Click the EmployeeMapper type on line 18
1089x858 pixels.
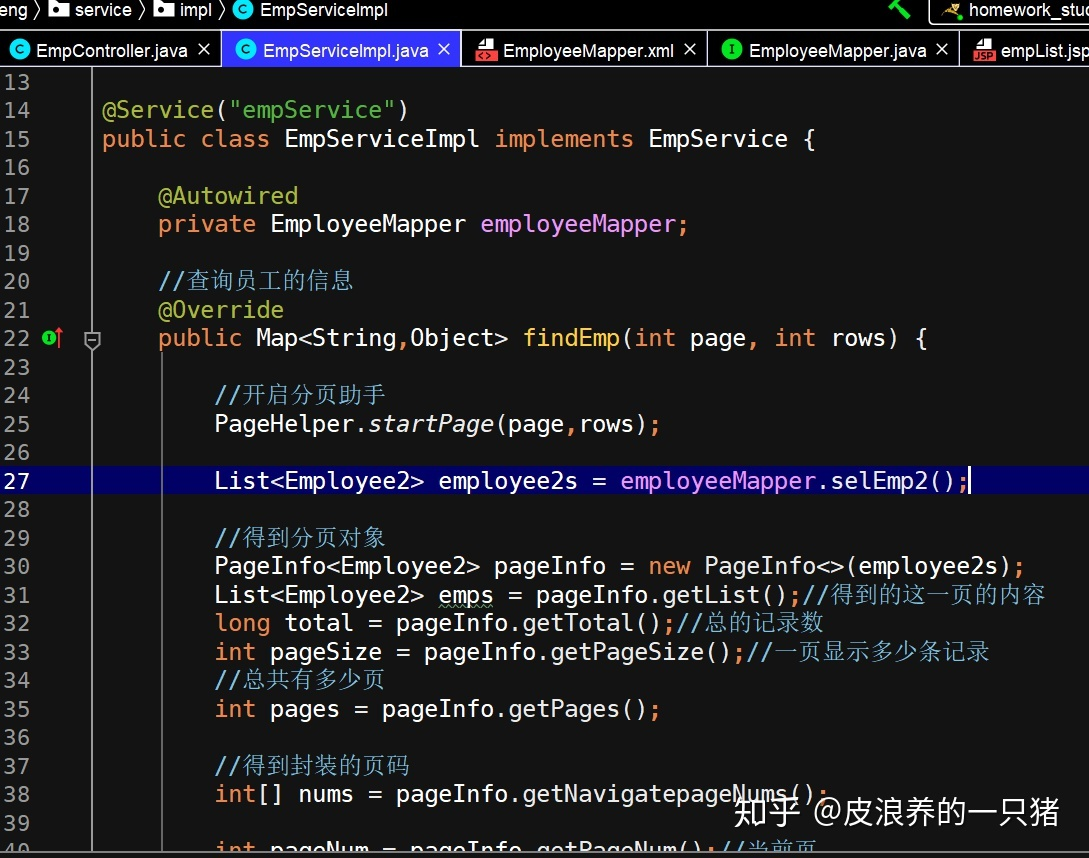[368, 224]
